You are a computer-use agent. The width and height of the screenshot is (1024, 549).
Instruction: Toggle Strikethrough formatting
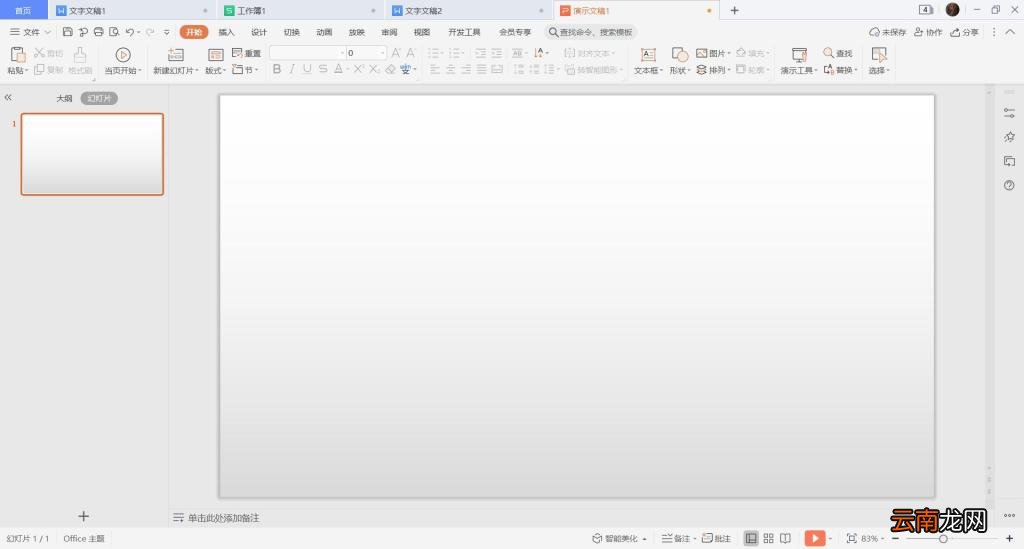(323, 69)
